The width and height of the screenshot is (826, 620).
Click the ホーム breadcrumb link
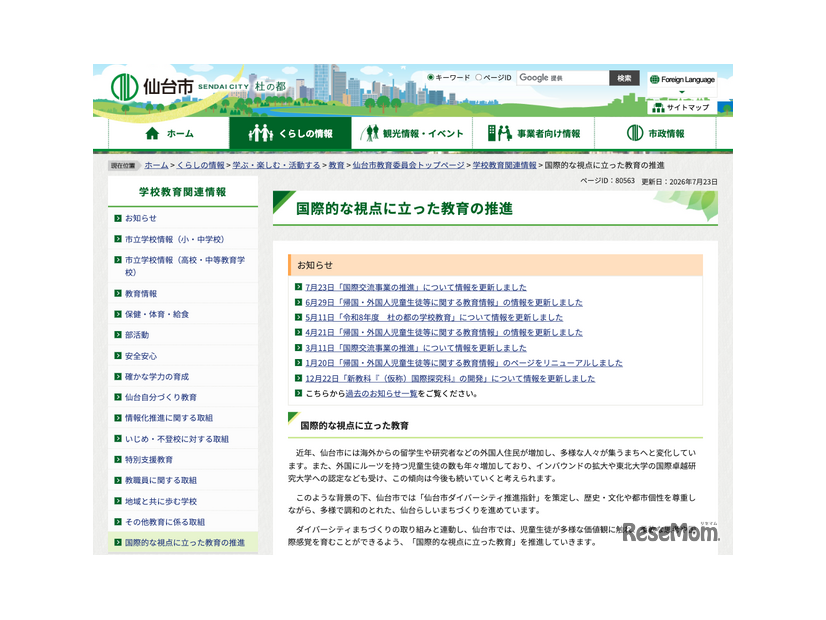pyautogui.click(x=156, y=165)
